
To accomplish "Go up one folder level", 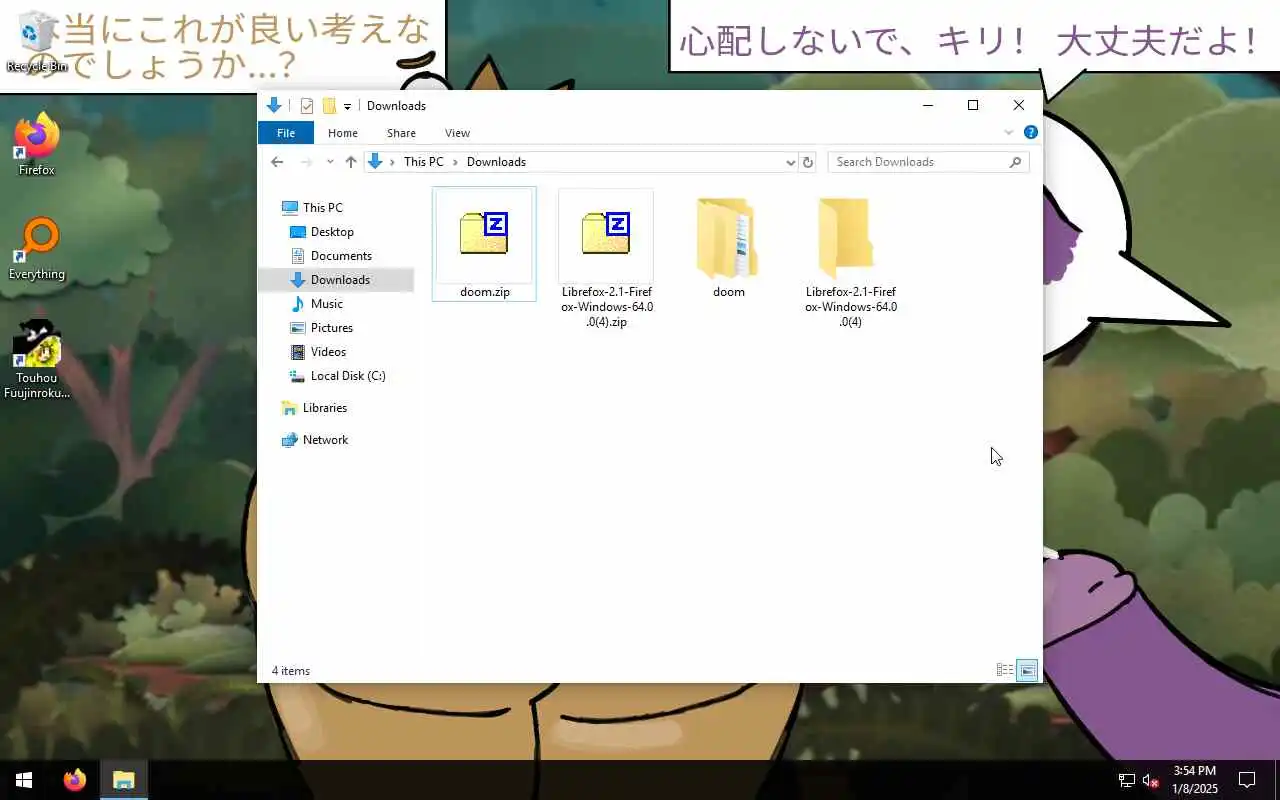I will click(x=351, y=162).
